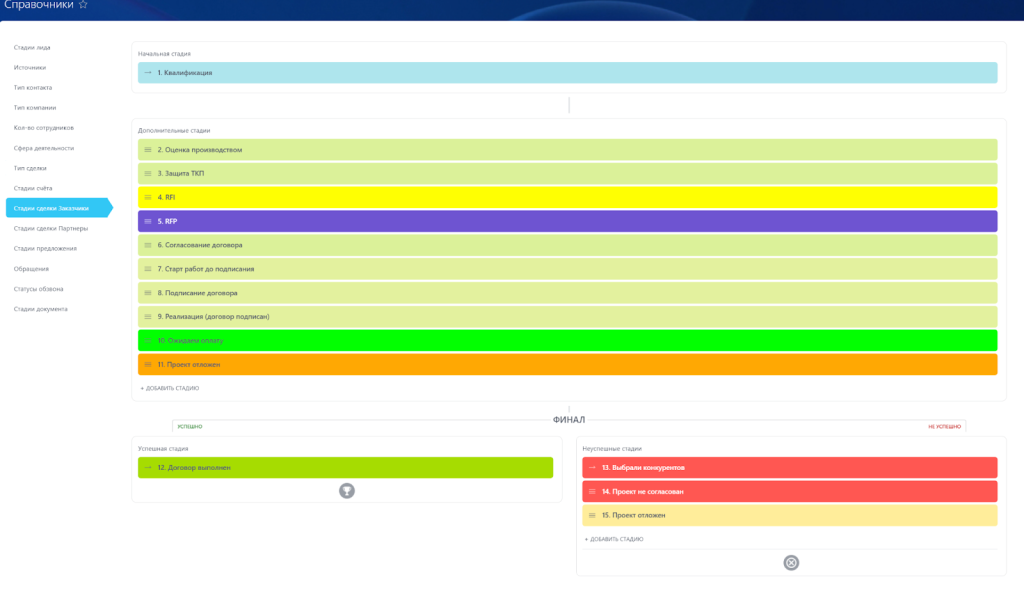Click the 12. Договор выполнен stage
Screen dimensions: 1024x600
345,468
